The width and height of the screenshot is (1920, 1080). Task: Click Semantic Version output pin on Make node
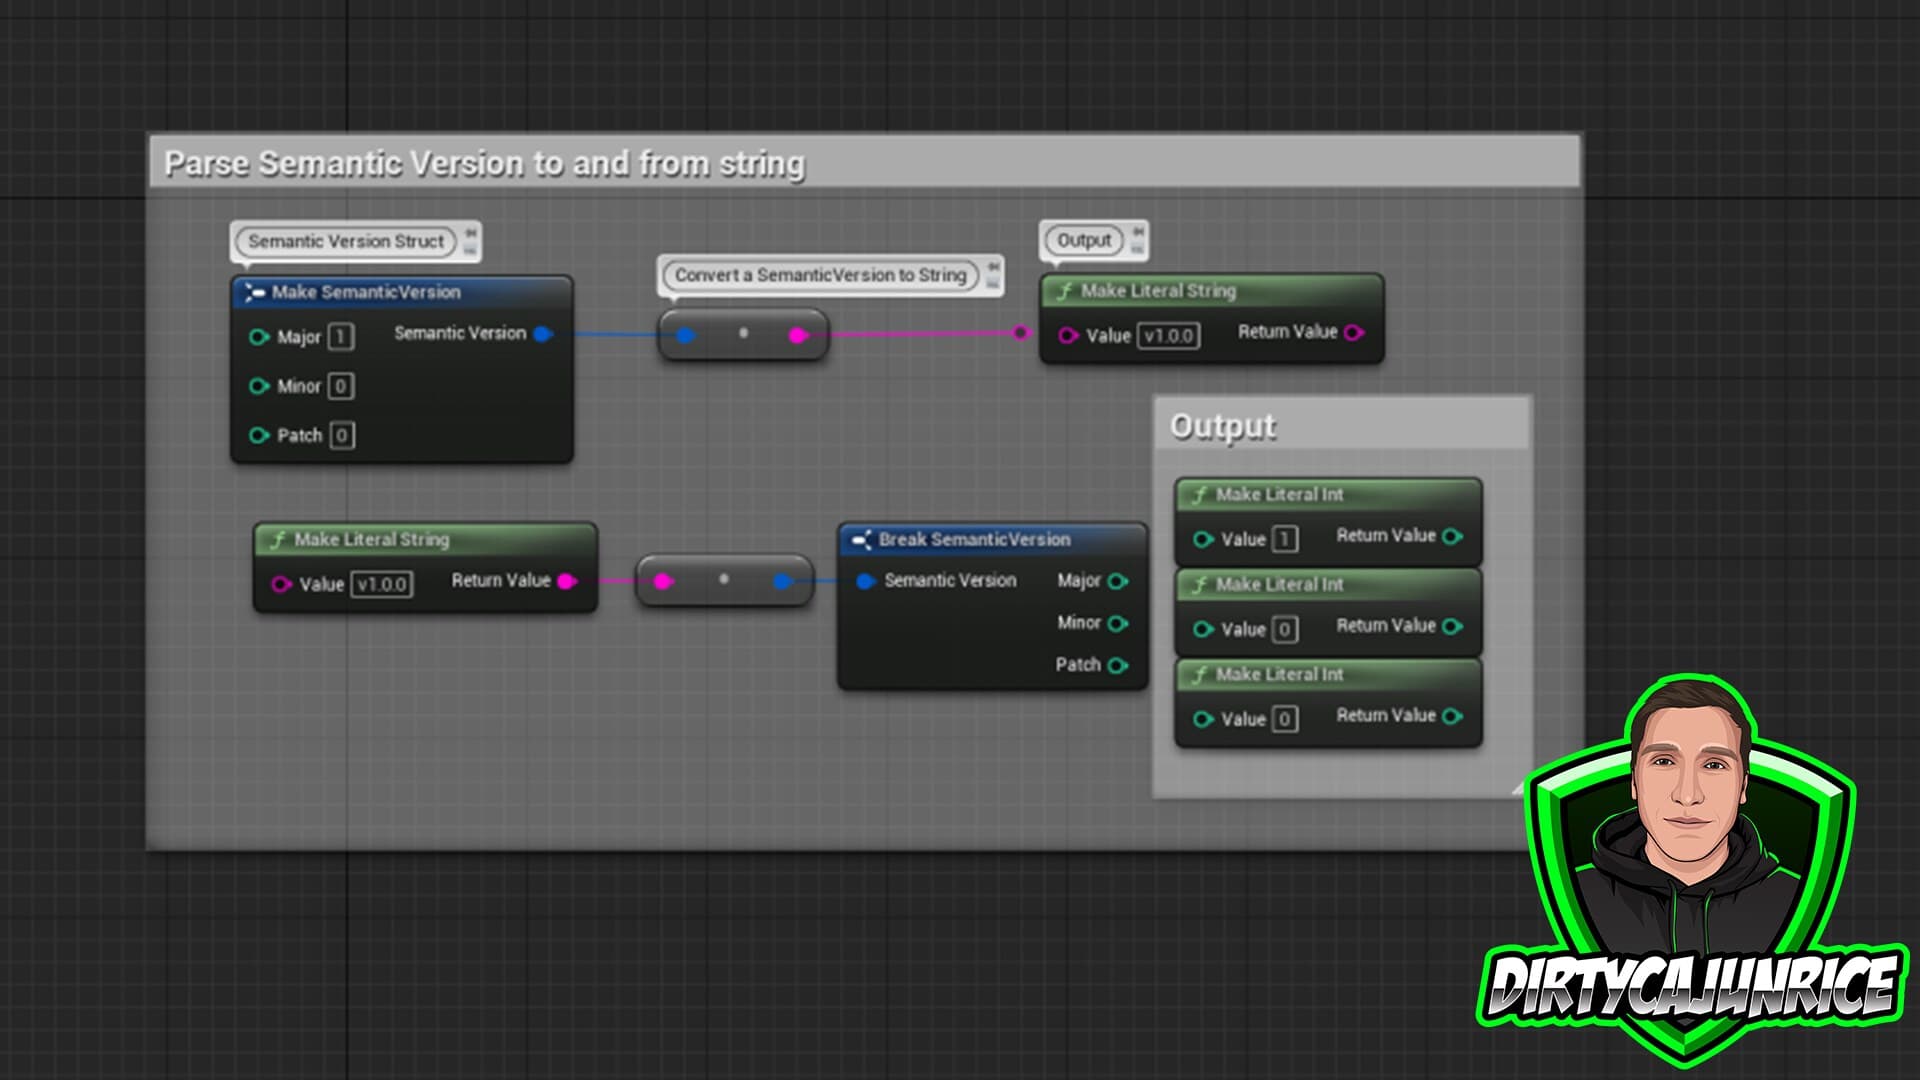click(543, 334)
